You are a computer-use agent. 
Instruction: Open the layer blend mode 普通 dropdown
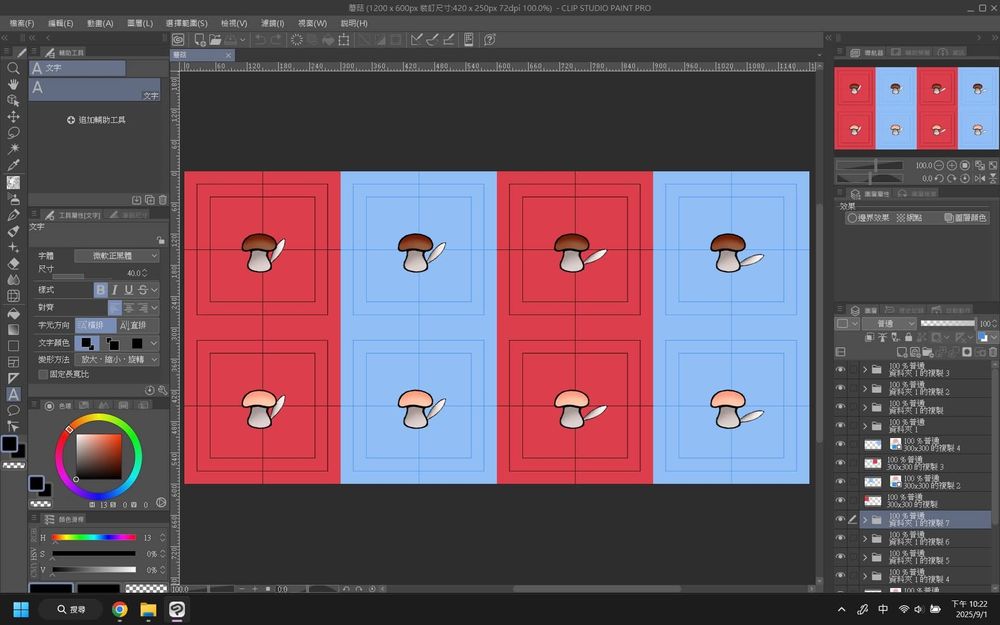[x=890, y=324]
